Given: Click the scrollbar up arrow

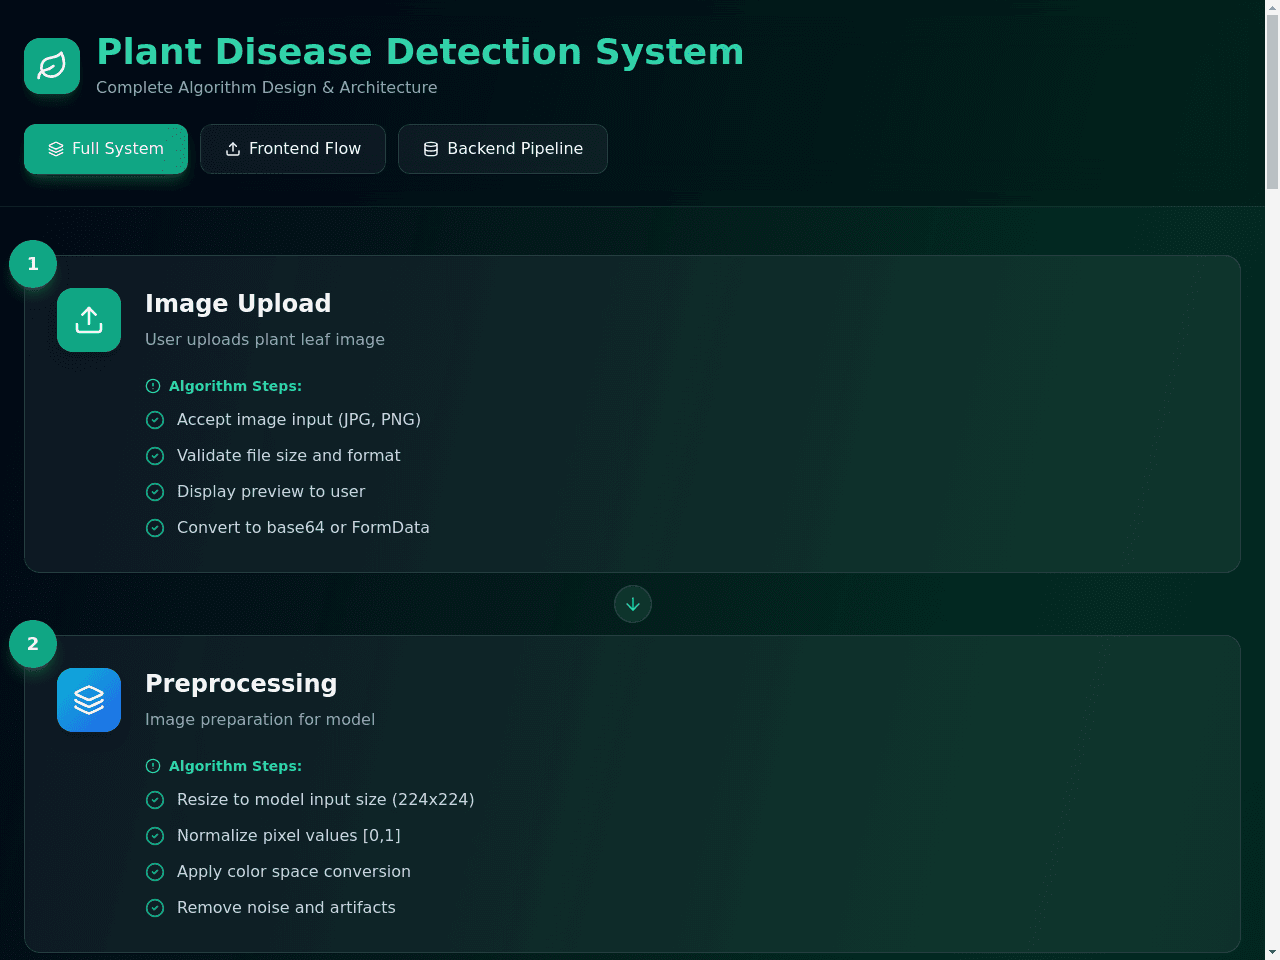Looking at the screenshot, I should pos(1272,7).
